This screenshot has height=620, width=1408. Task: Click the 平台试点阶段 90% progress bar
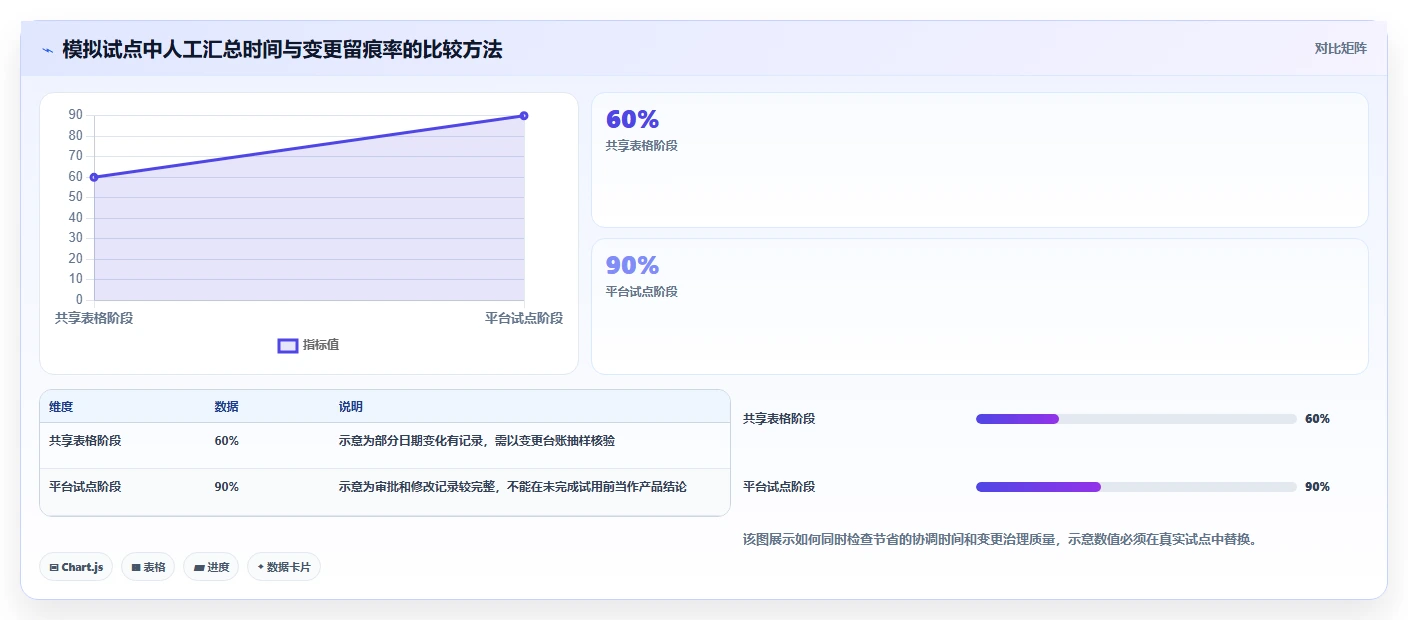1136,487
